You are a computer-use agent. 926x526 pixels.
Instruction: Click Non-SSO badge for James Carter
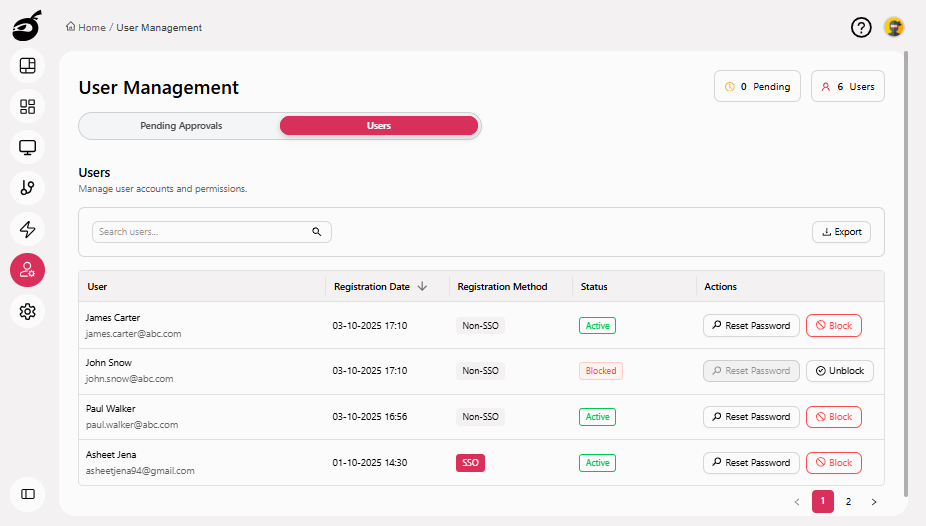coord(480,325)
